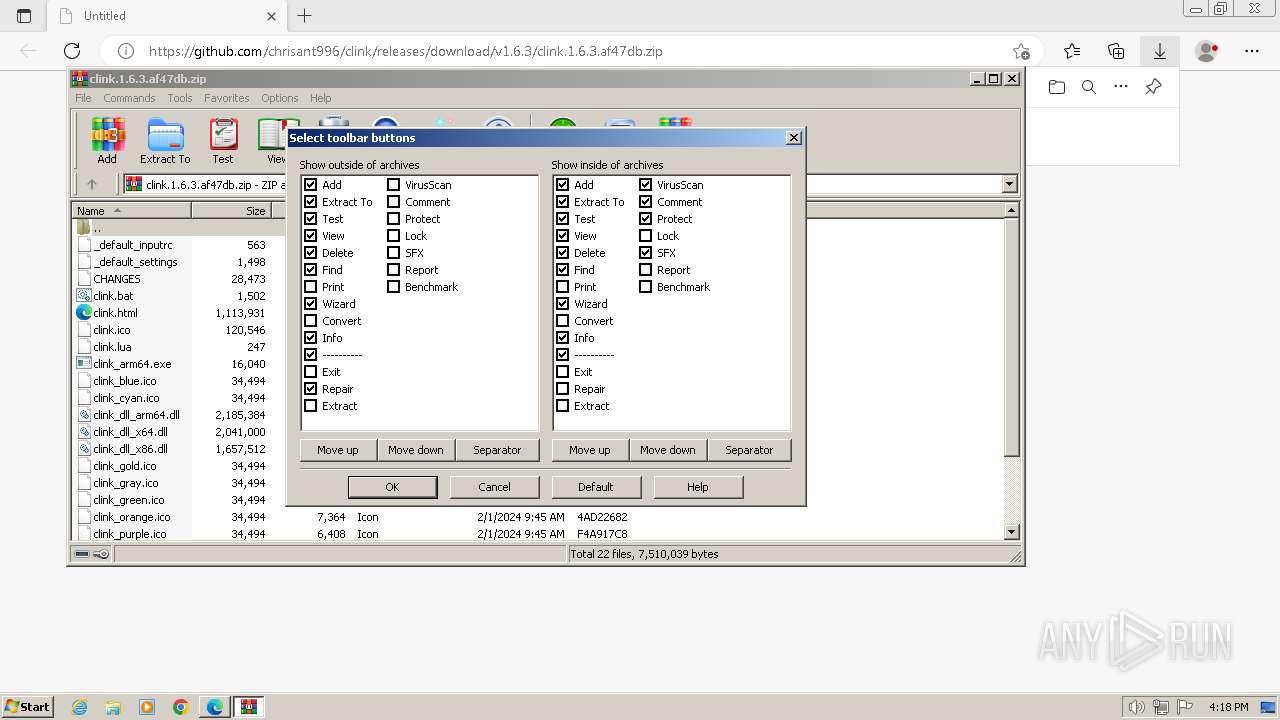The height and width of the screenshot is (720, 1280).
Task: Click Move down for inside archives list
Action: pos(668,450)
